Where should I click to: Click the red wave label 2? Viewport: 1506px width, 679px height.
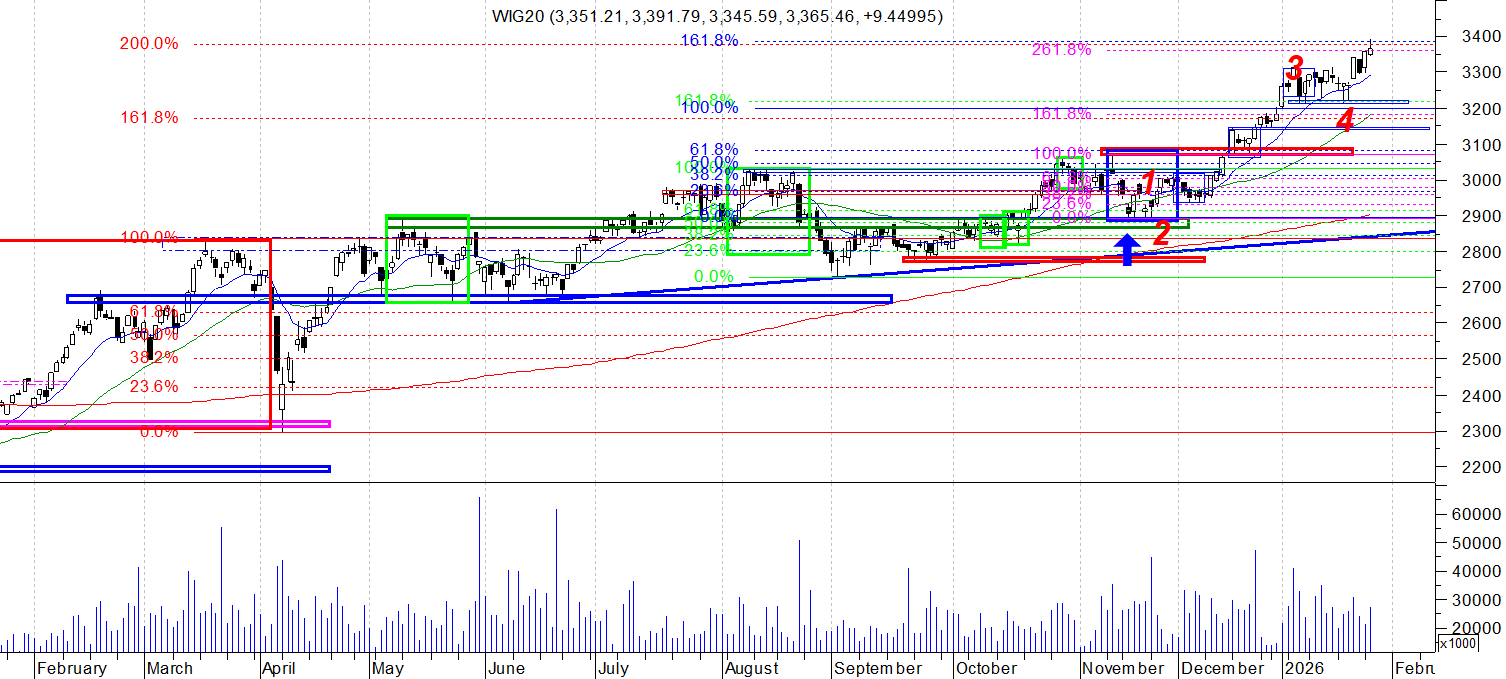click(x=1161, y=234)
